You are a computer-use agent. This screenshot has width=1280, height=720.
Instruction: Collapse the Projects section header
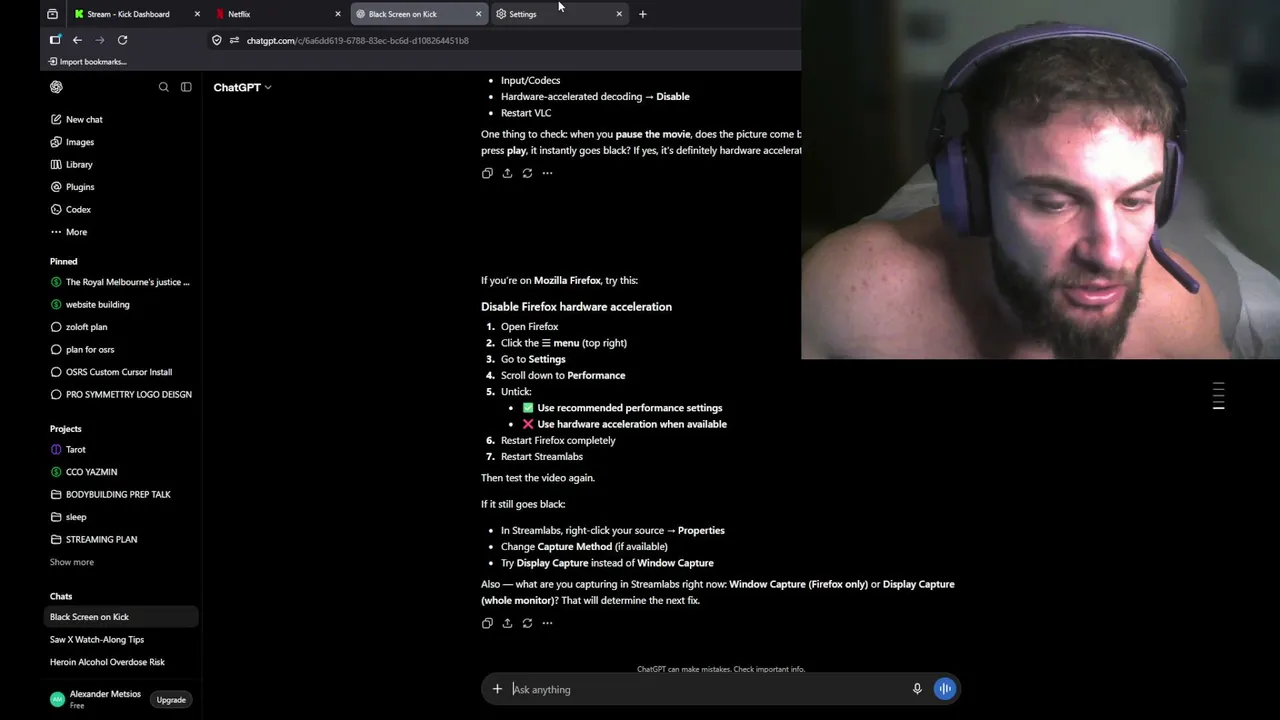[x=66, y=429]
